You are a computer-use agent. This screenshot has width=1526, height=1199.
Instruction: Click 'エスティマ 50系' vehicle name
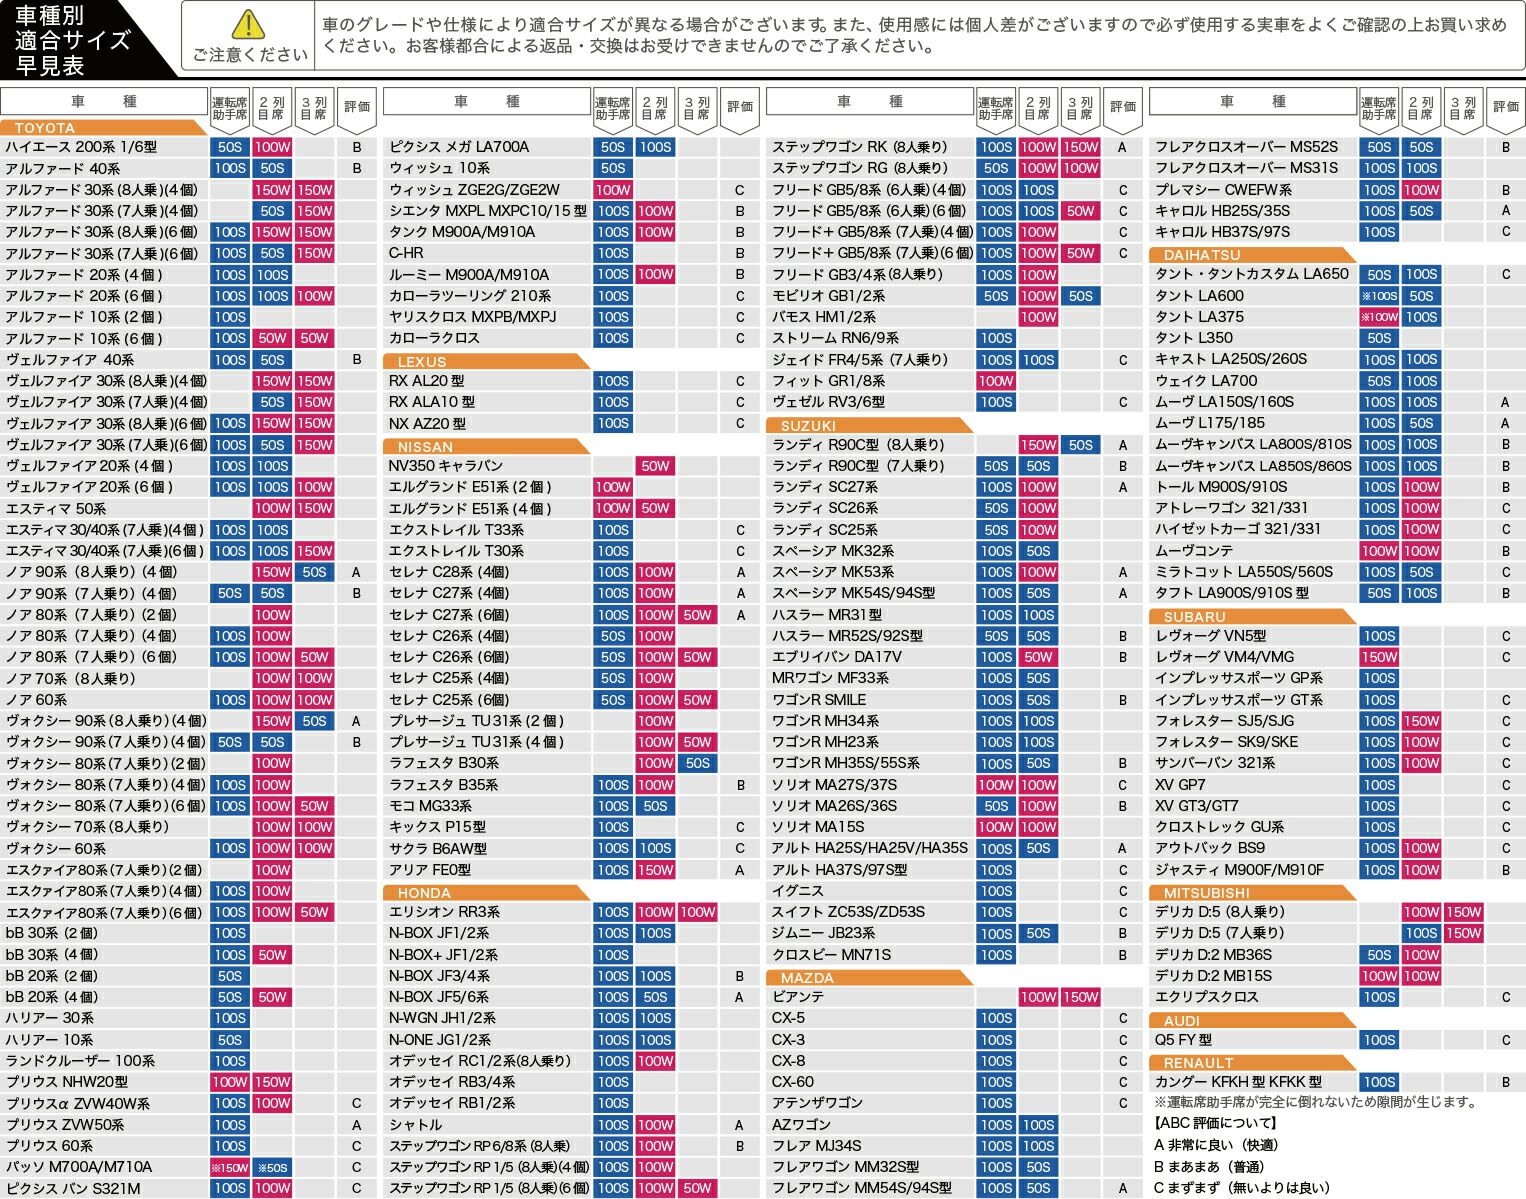pos(55,509)
